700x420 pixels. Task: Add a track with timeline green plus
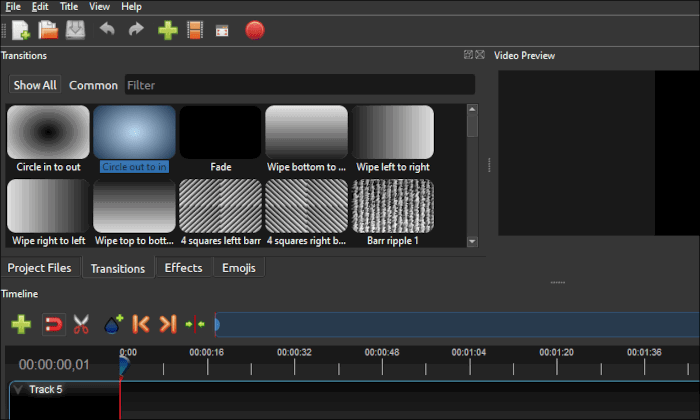(21, 324)
